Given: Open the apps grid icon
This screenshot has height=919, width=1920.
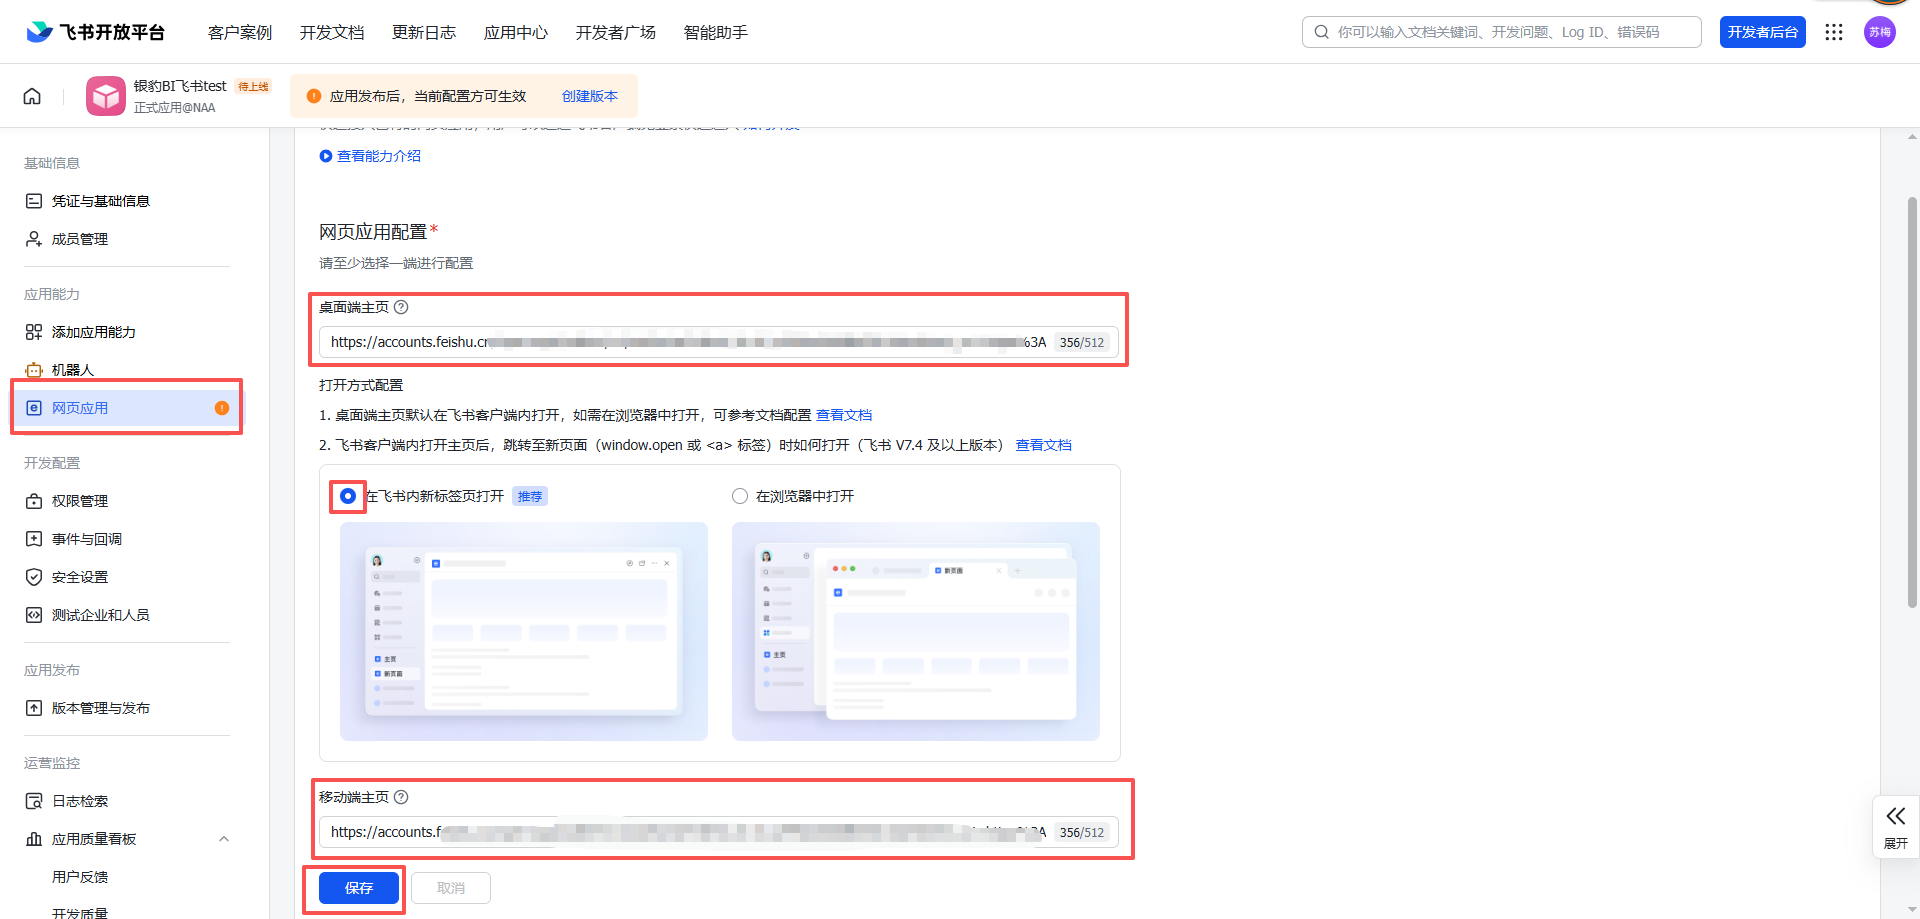Looking at the screenshot, I should click(x=1833, y=32).
